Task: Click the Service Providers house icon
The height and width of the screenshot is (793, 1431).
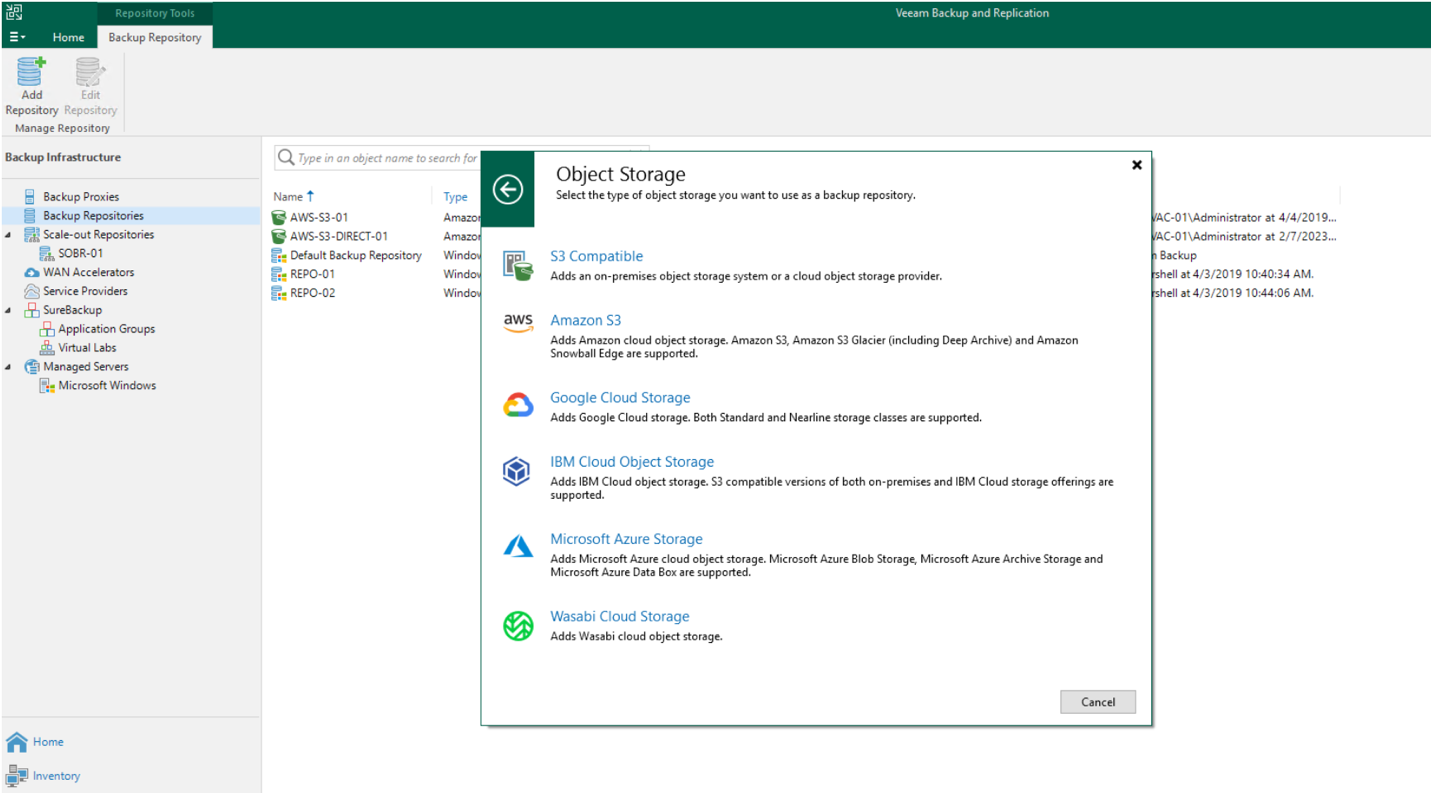Action: [31, 291]
